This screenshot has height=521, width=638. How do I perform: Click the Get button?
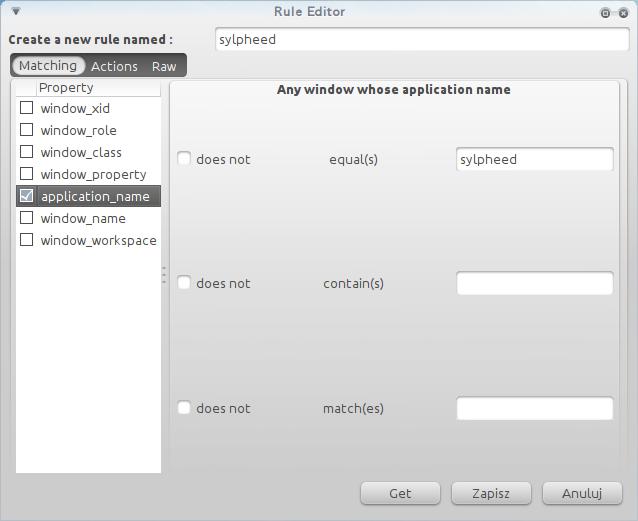(x=400, y=493)
